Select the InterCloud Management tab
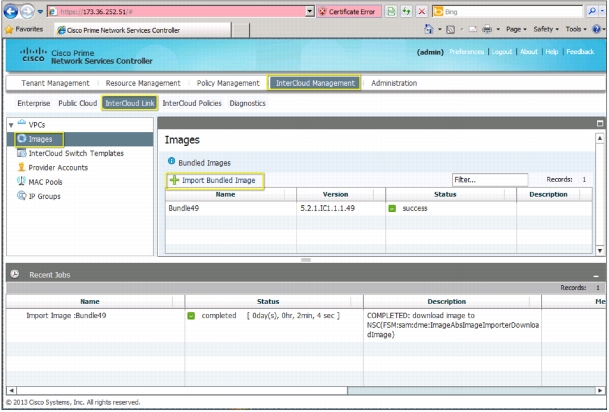 coord(315,83)
